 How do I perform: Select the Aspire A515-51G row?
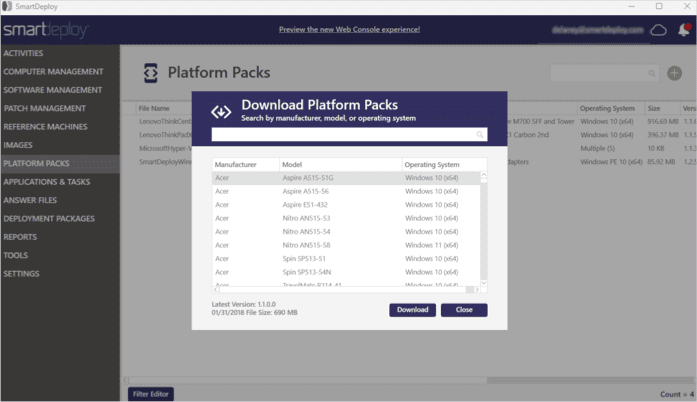click(346, 178)
